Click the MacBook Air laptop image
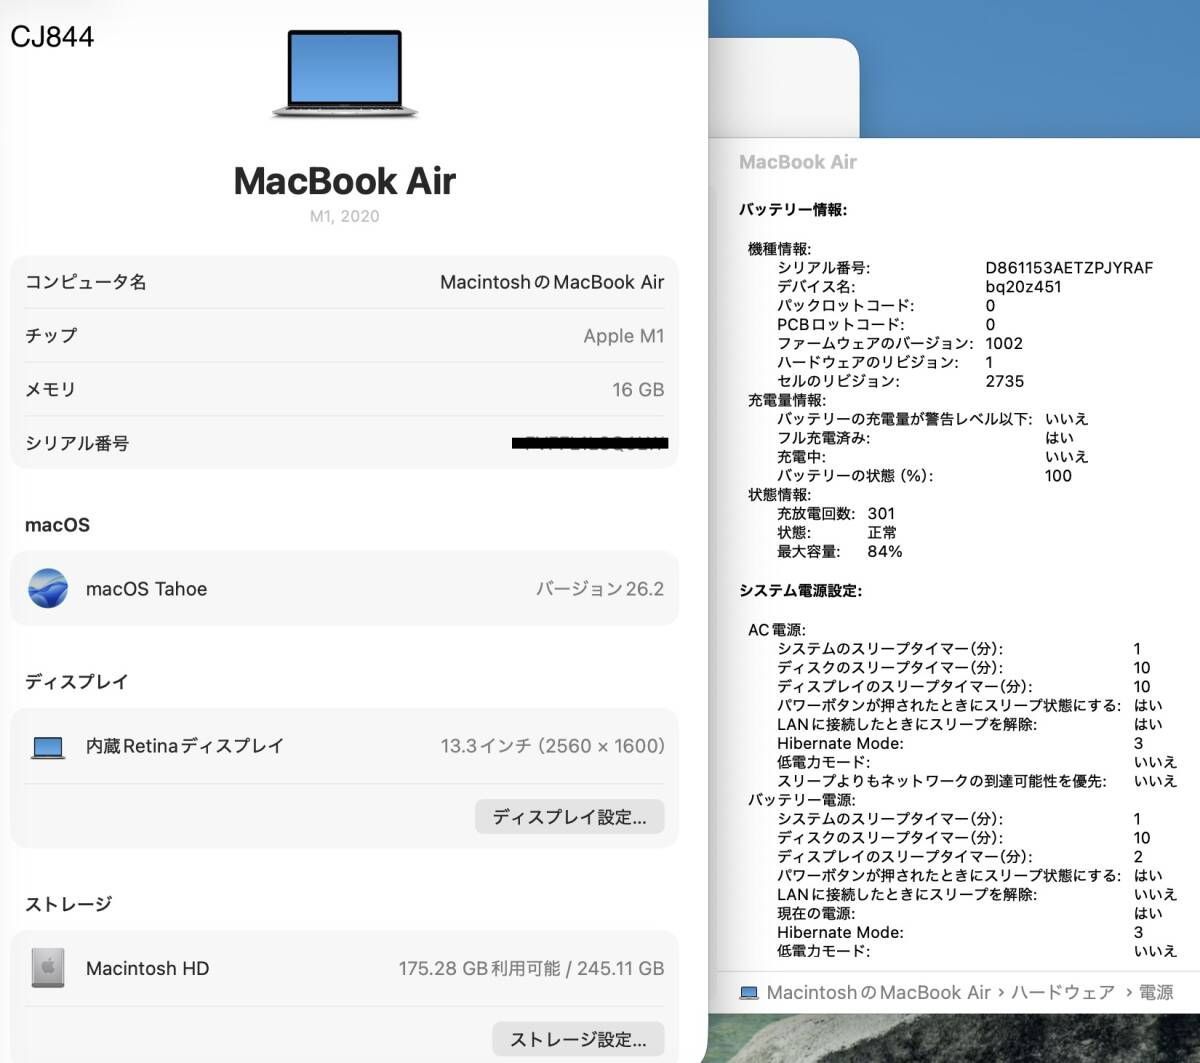This screenshot has height=1063, width=1200. [344, 74]
